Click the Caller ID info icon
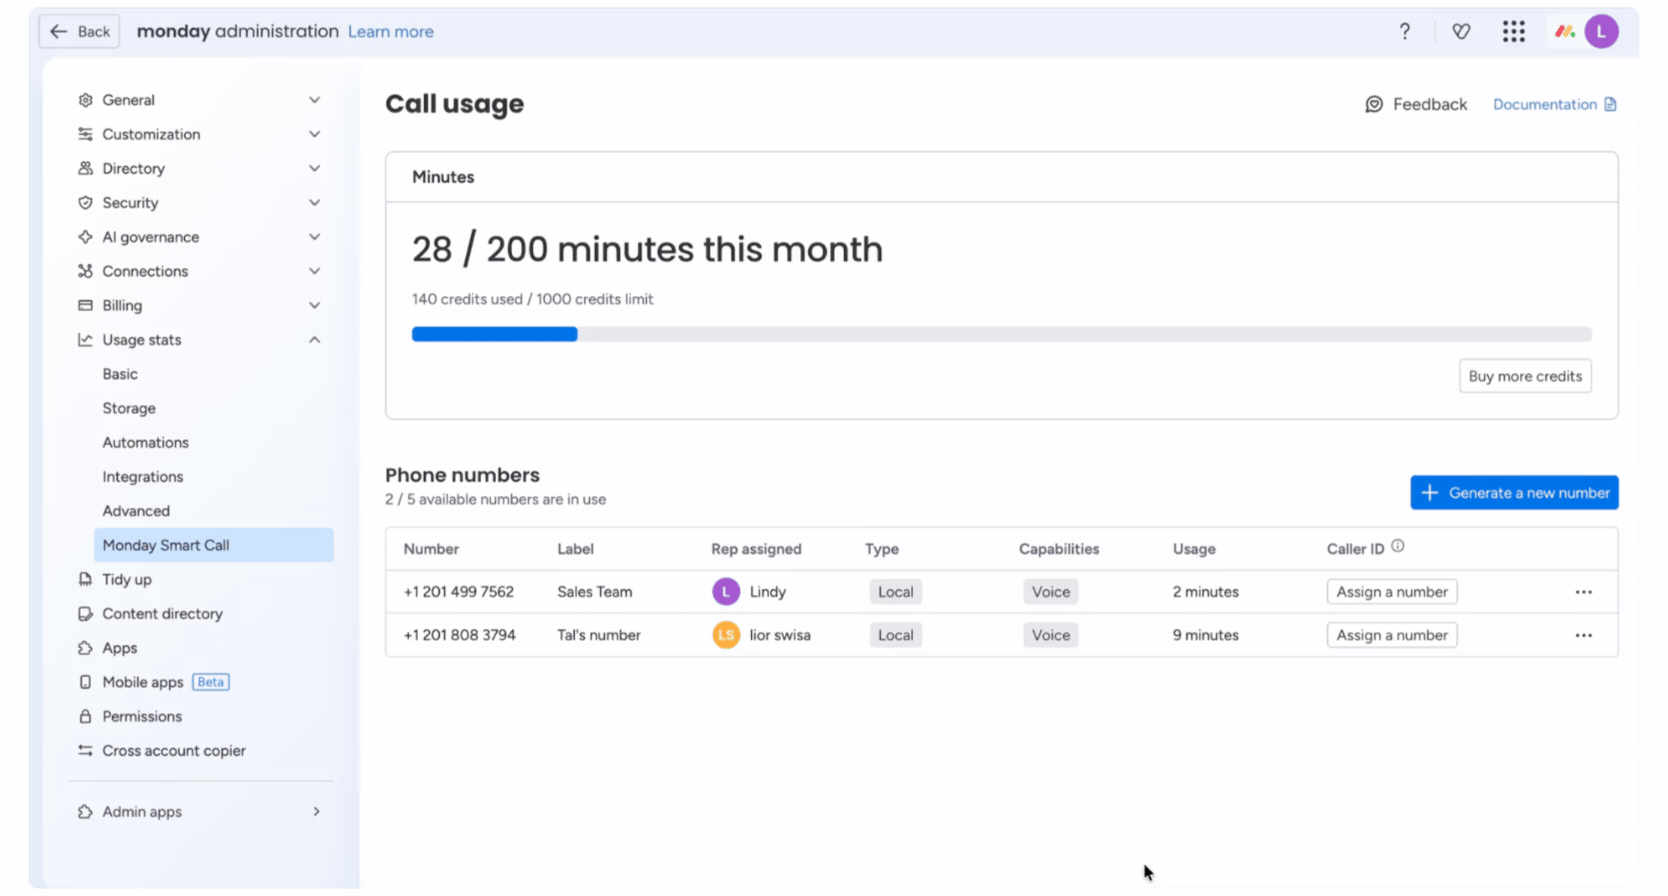 pos(1398,546)
